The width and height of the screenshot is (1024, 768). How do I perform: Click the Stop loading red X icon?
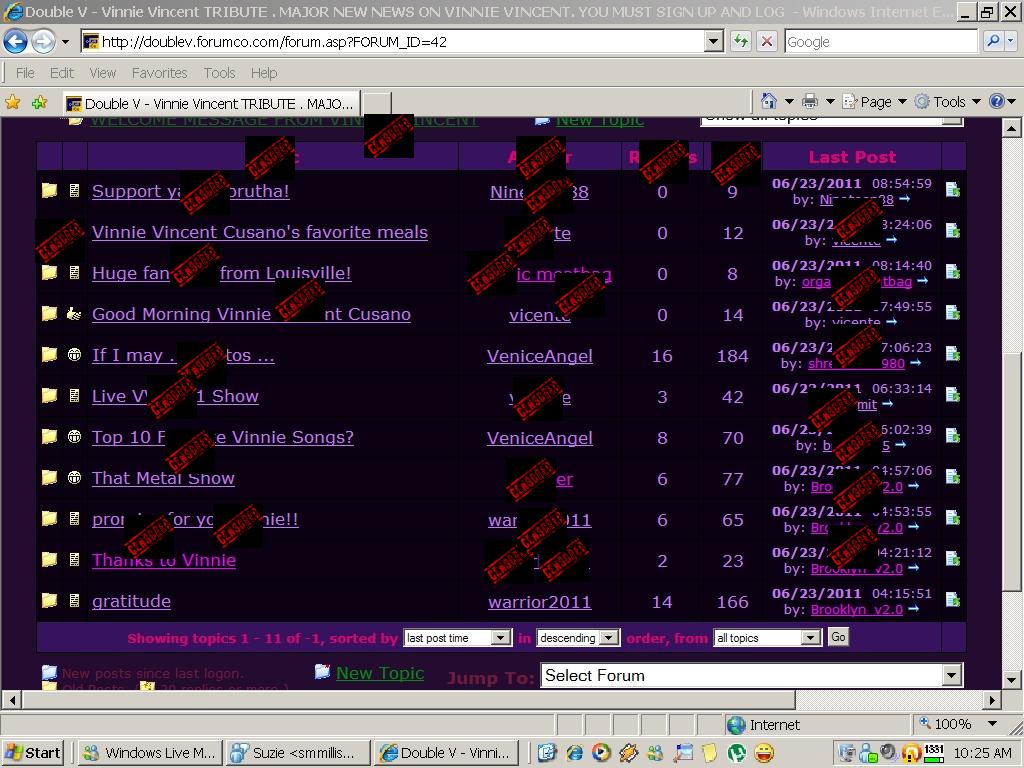coord(767,42)
